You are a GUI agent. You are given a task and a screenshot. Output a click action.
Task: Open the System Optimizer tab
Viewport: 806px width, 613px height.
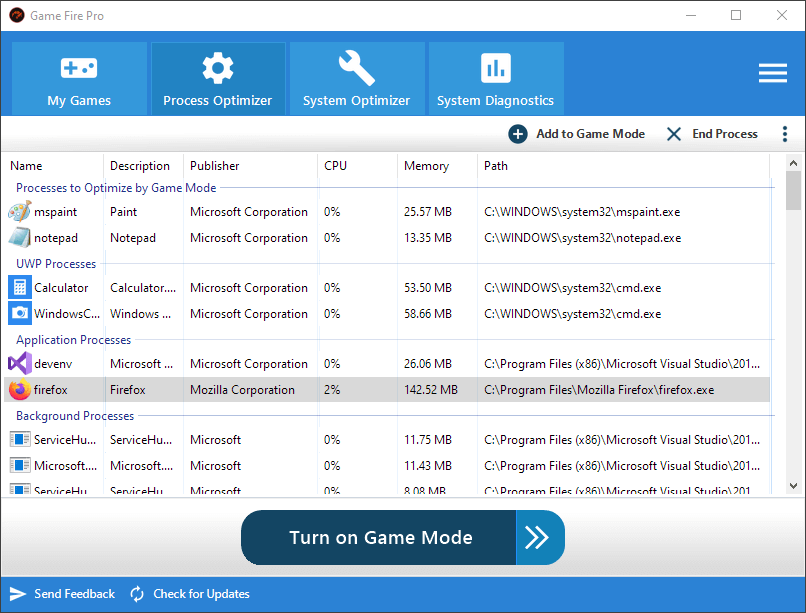(x=357, y=79)
